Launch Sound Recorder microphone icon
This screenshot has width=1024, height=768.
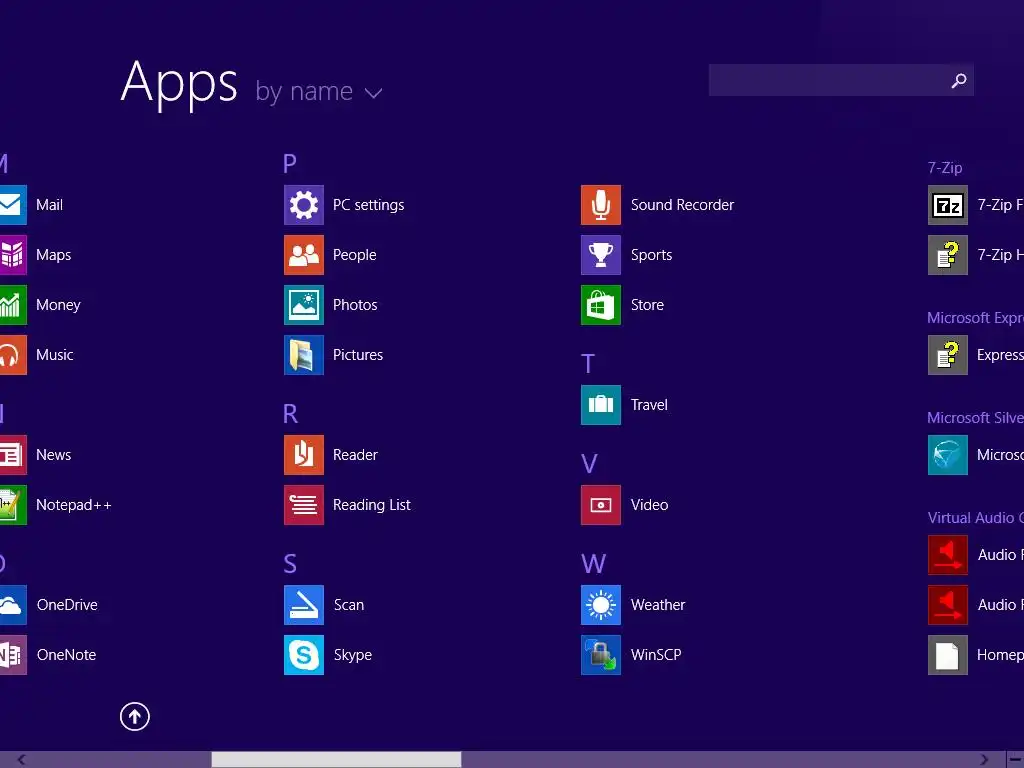[601, 204]
